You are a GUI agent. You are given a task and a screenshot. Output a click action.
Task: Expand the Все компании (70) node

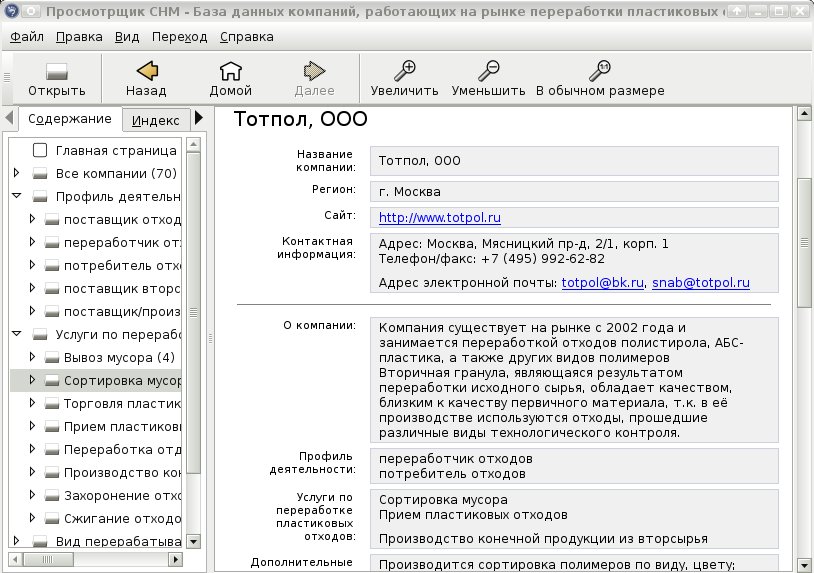point(17,173)
